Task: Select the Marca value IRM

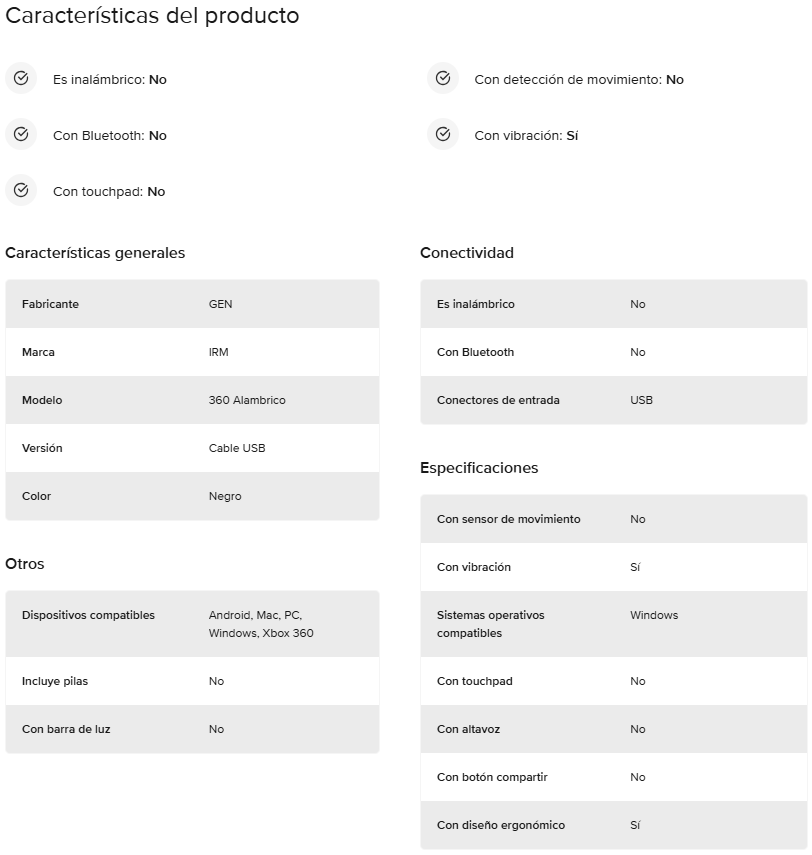Action: 219,352
